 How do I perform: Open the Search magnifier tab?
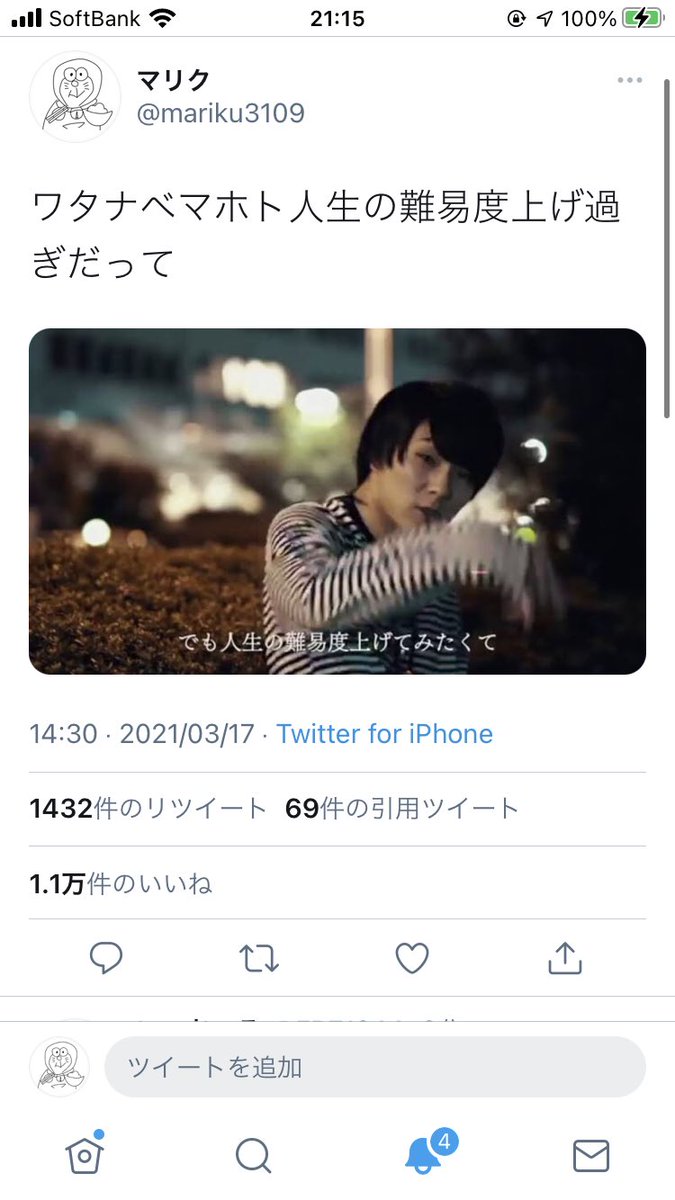point(254,1156)
